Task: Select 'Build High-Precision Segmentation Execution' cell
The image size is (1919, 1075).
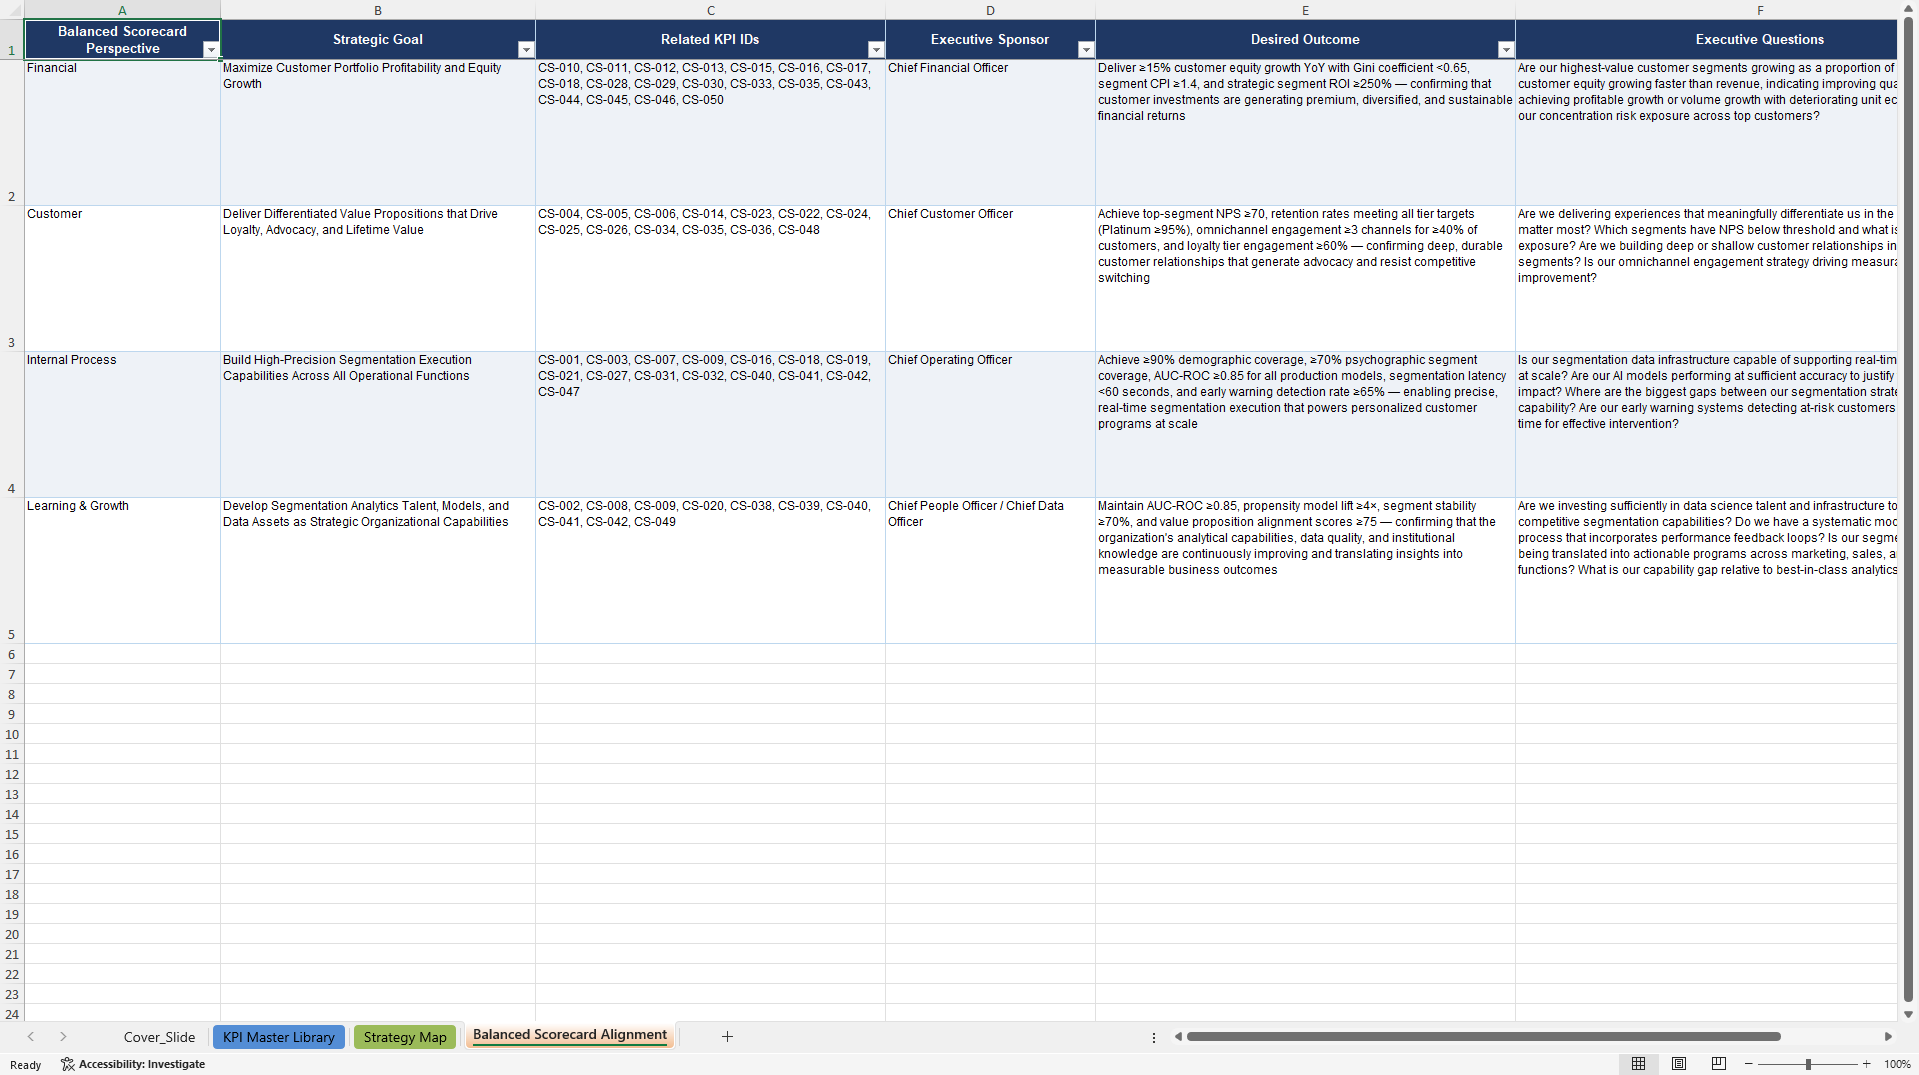Action: click(378, 424)
